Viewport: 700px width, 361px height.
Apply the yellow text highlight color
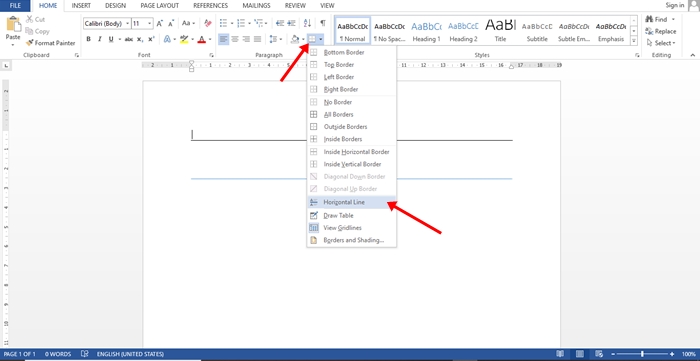pyautogui.click(x=184, y=39)
